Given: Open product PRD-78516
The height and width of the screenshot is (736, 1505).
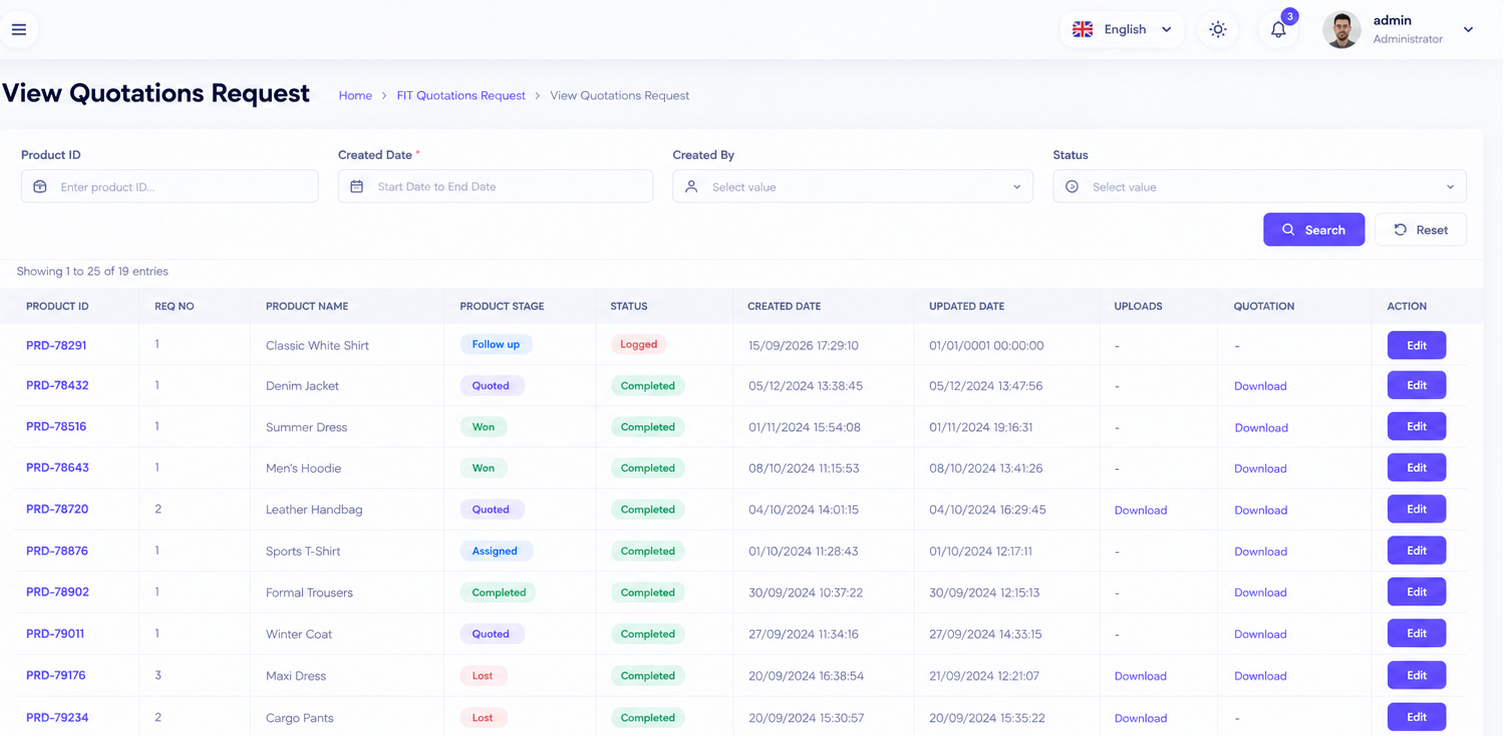Looking at the screenshot, I should click(x=56, y=427).
